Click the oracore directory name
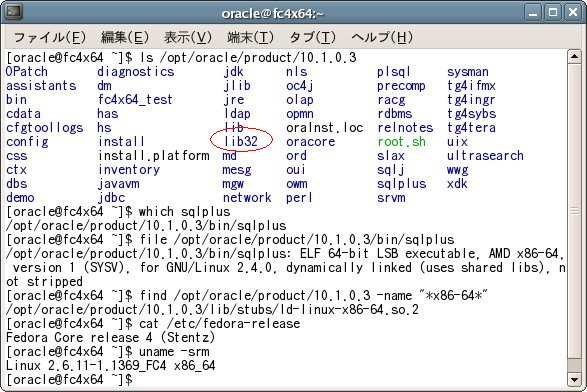This screenshot has width=587, height=392. pyautogui.click(x=310, y=142)
